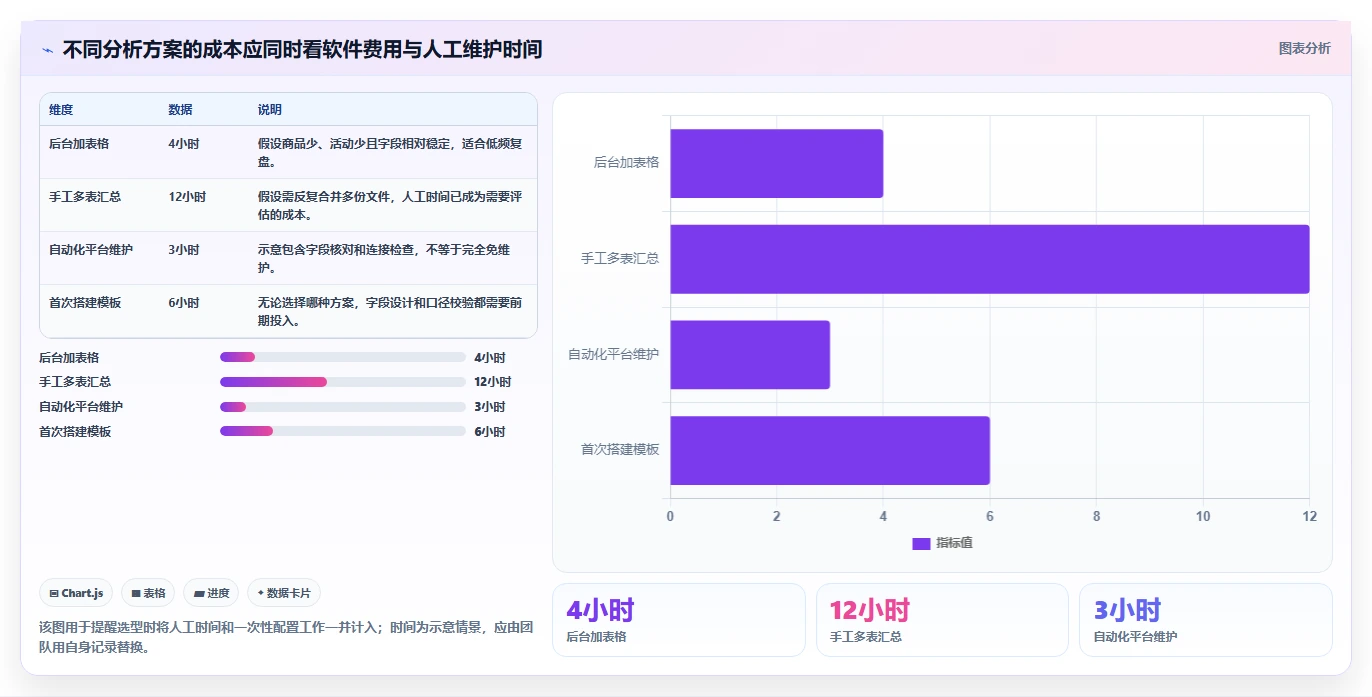This screenshot has height=697, width=1372.
Task: Click the 手工多表汇总 progress bar
Action: (343, 382)
